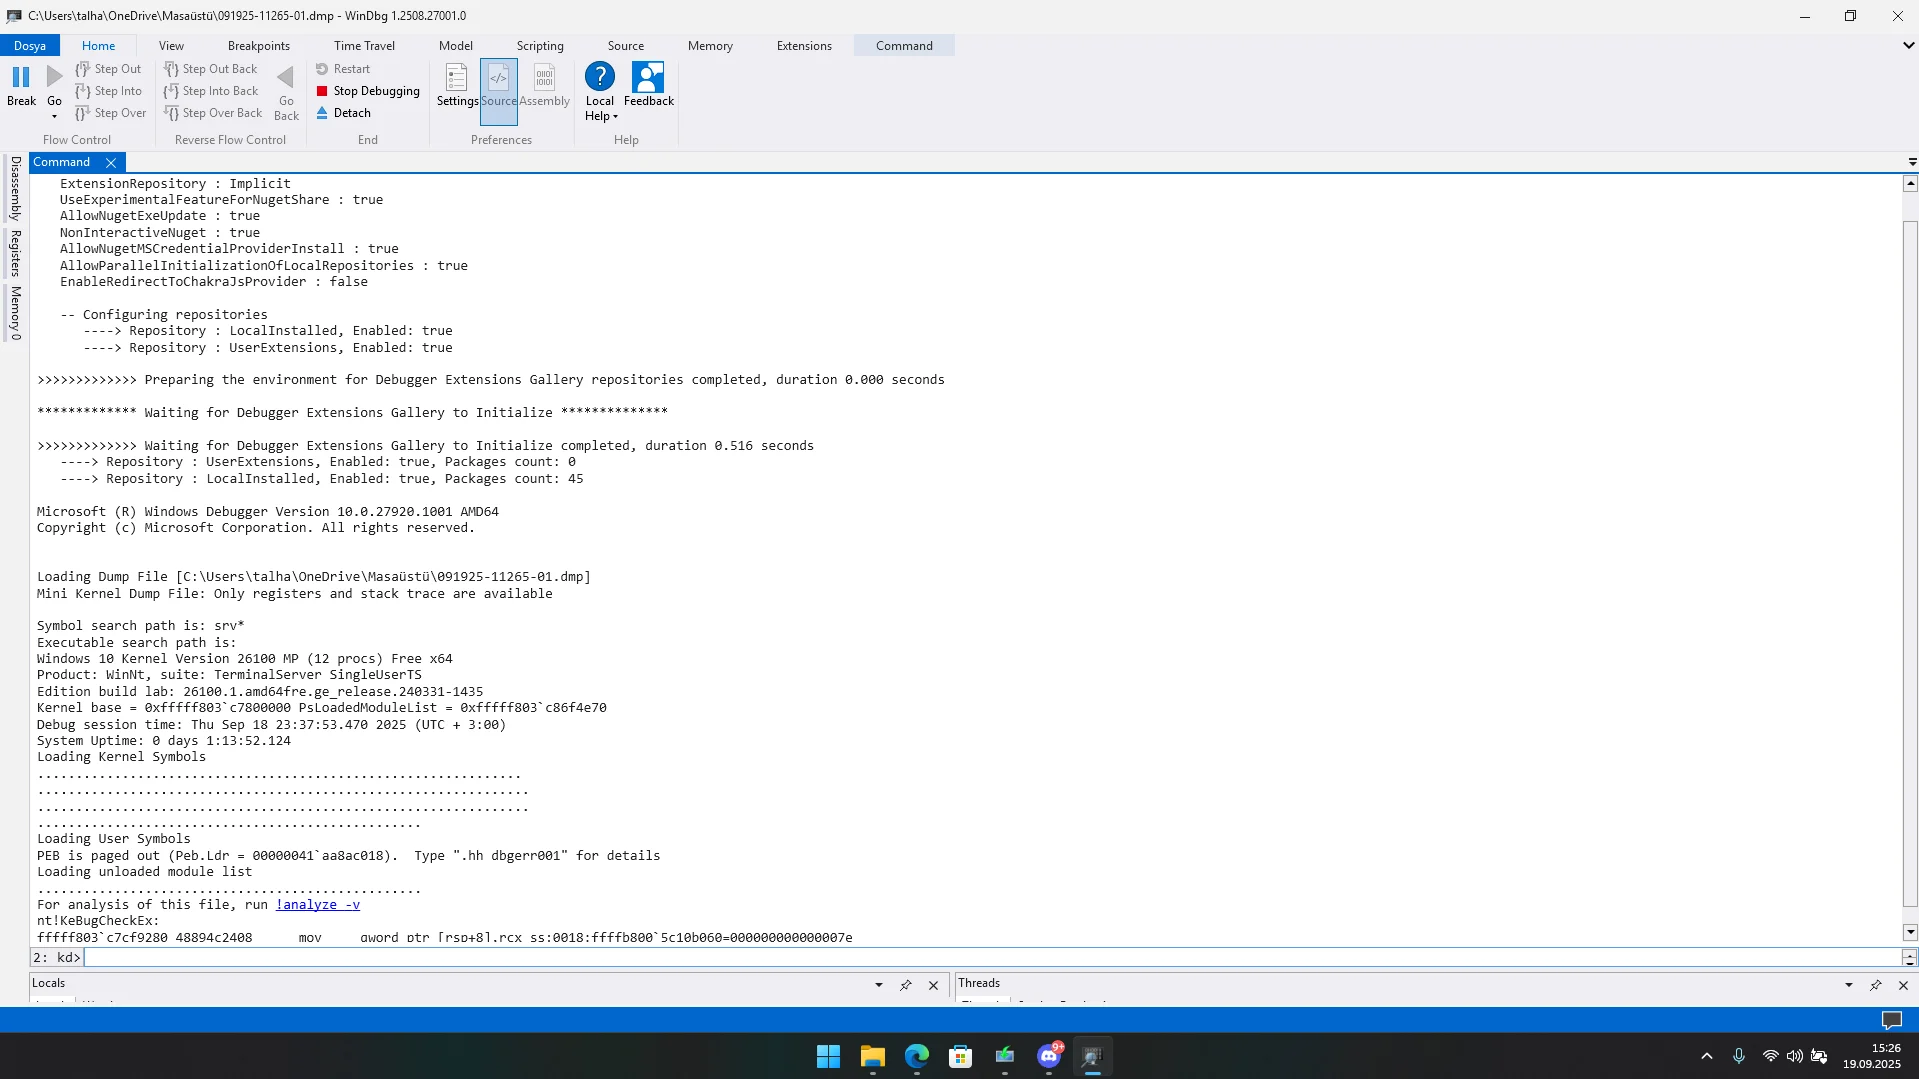Close the Threads panel

1903,985
